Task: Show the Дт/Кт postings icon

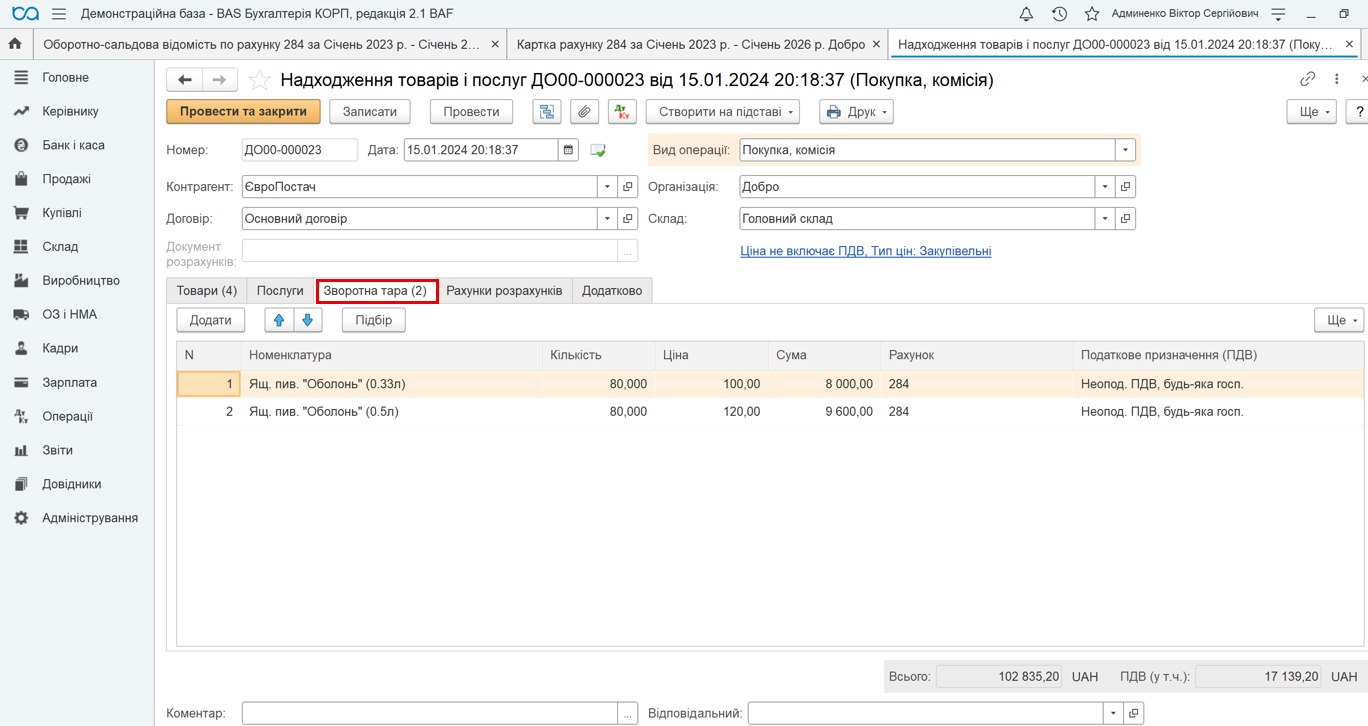Action: [x=622, y=112]
